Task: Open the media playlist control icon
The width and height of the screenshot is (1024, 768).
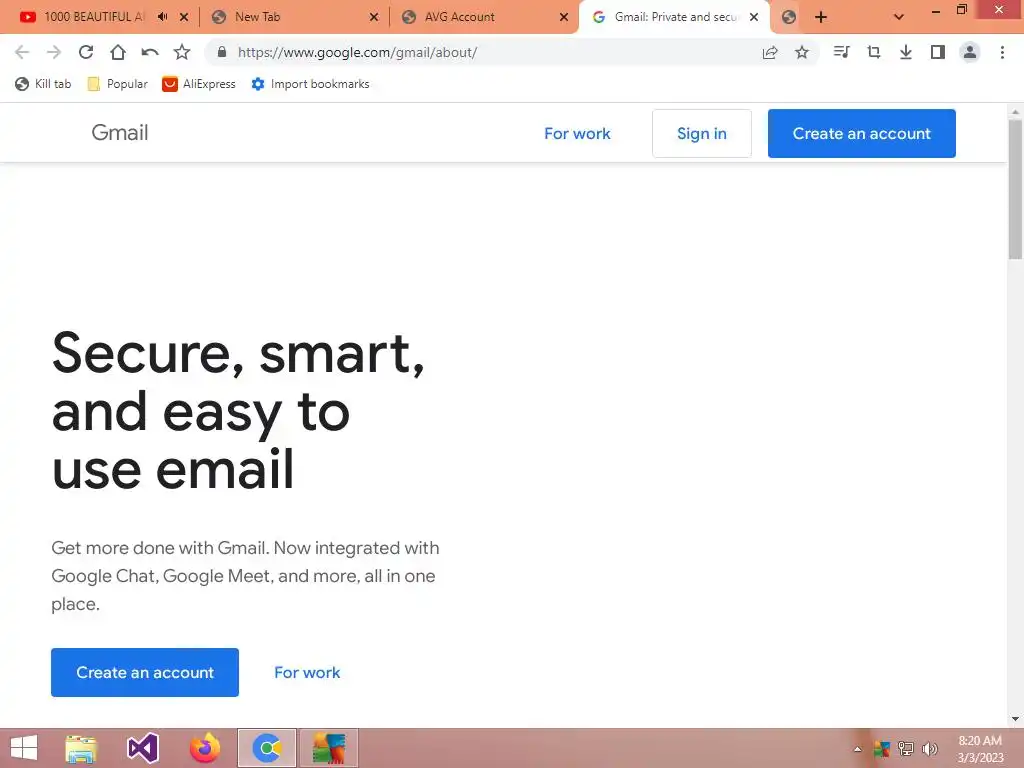Action: tap(841, 52)
